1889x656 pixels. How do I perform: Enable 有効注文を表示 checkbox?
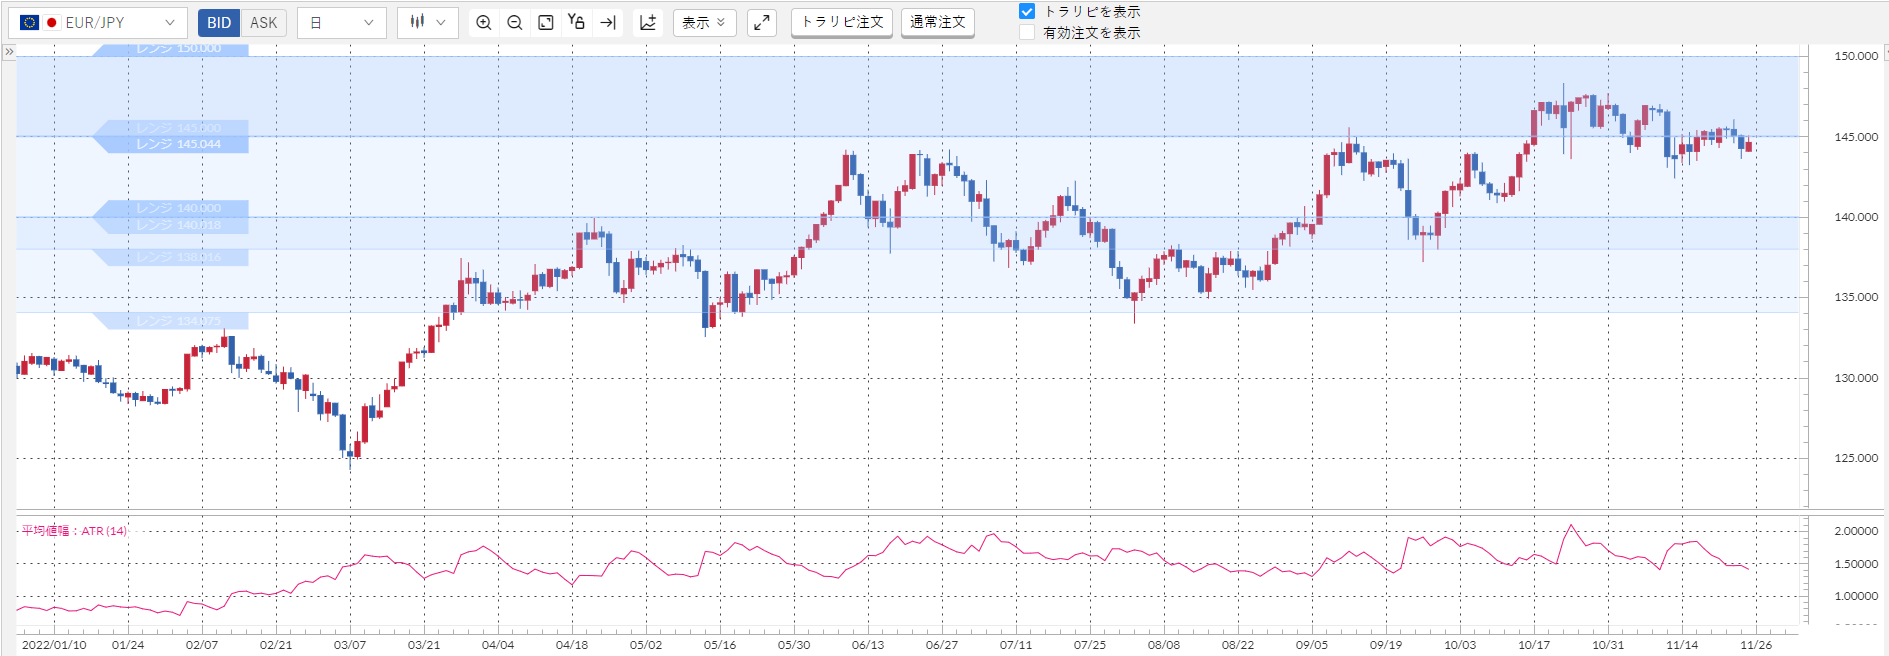click(x=1027, y=32)
